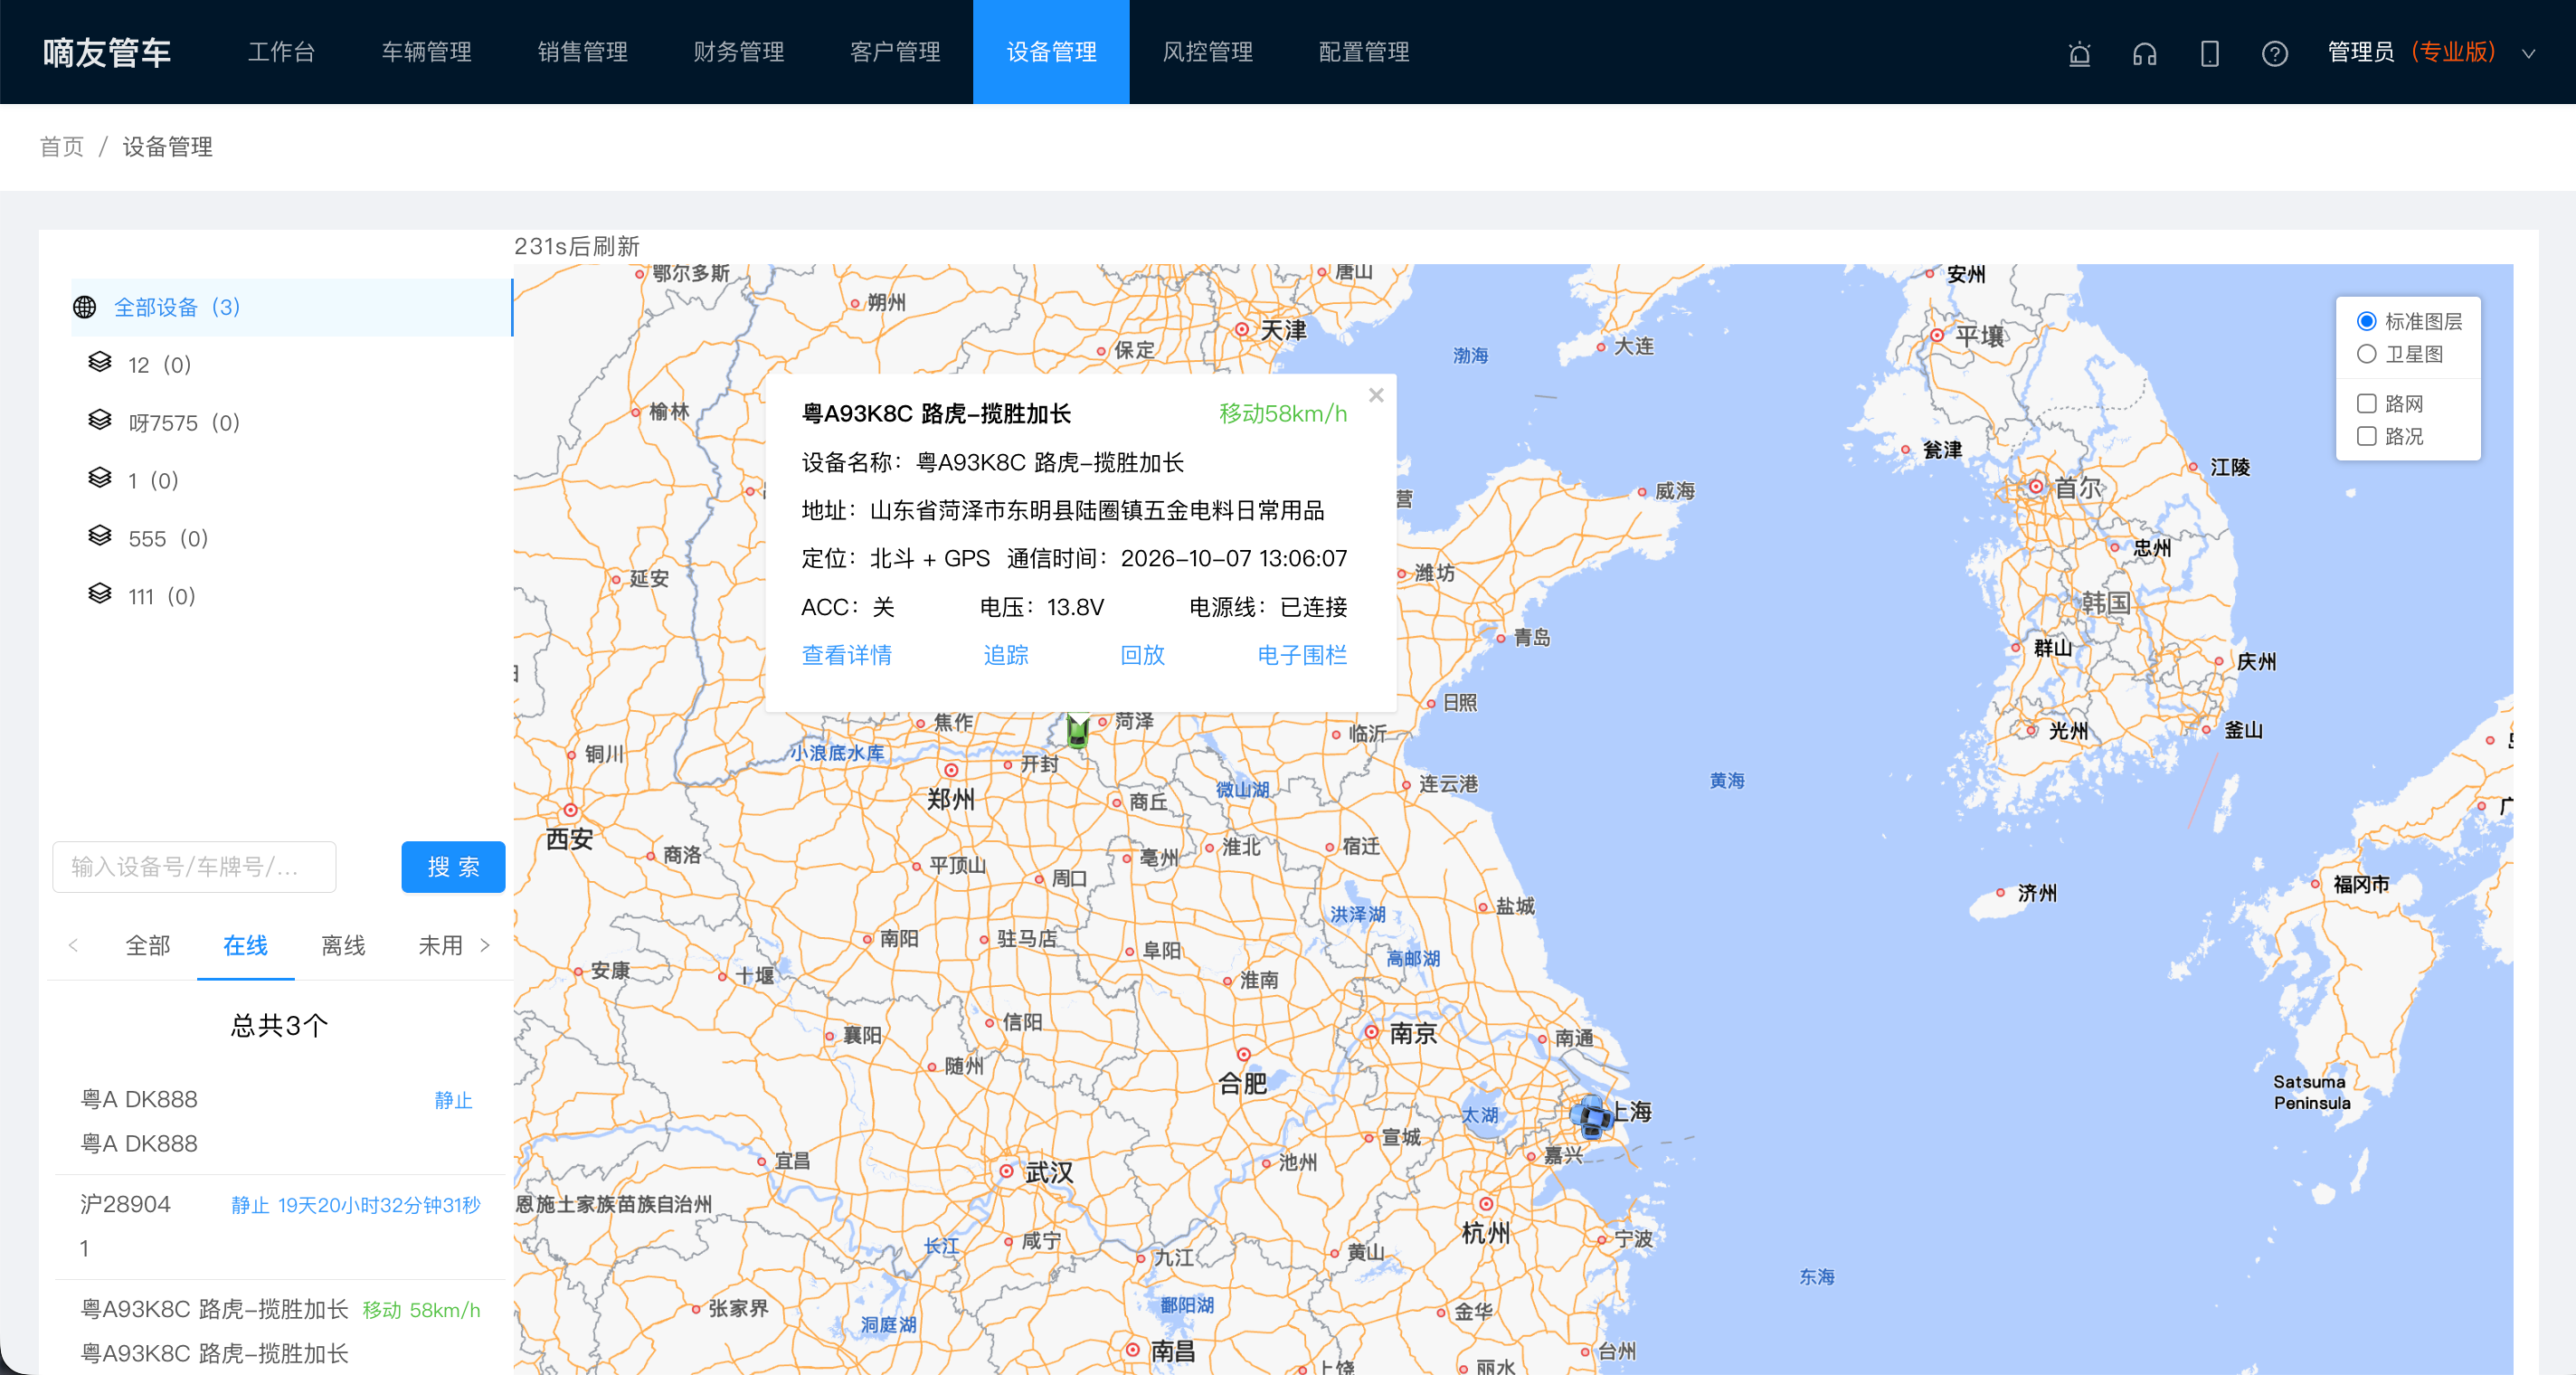This screenshot has width=2576, height=1375.
Task: Select 粤A93K8C 路虎-揽胜加长 in the device list
Action: 281,1330
